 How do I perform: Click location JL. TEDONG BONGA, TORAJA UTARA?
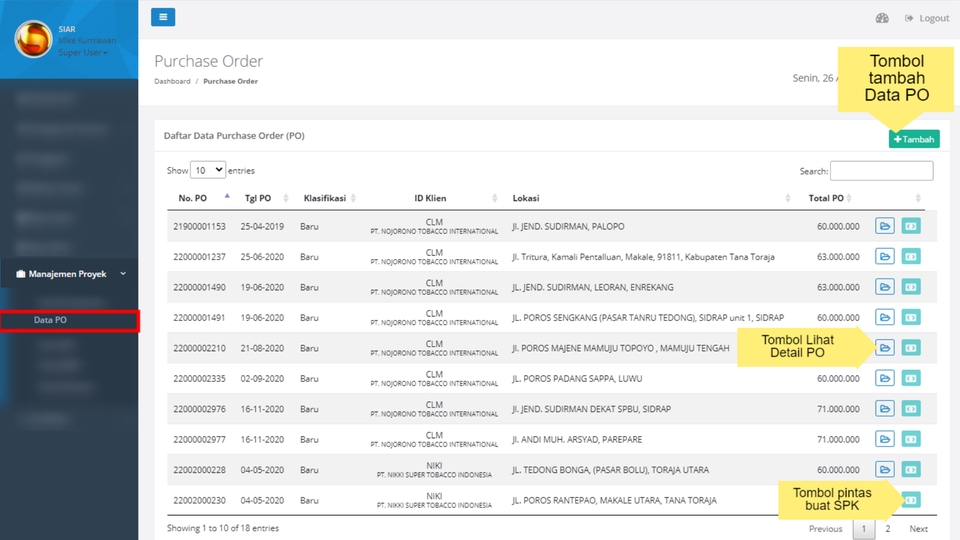point(610,470)
